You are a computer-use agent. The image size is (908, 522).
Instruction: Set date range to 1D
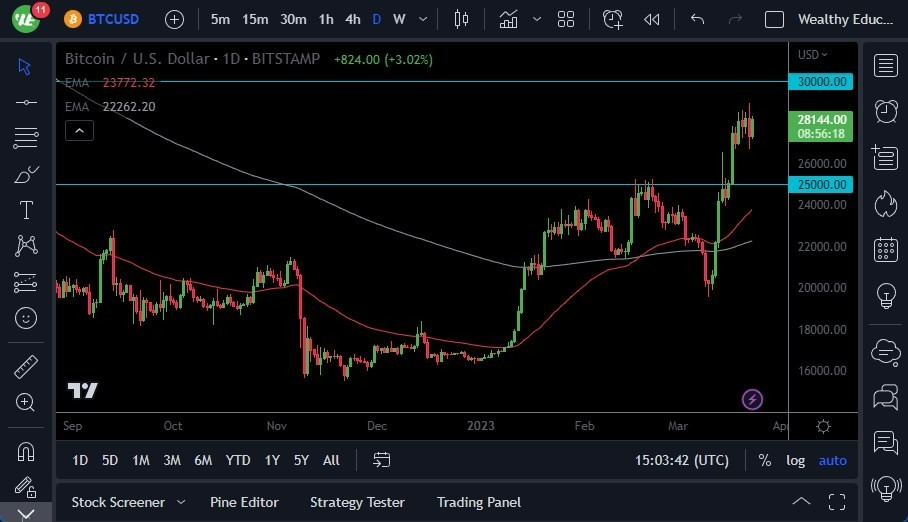coord(80,461)
